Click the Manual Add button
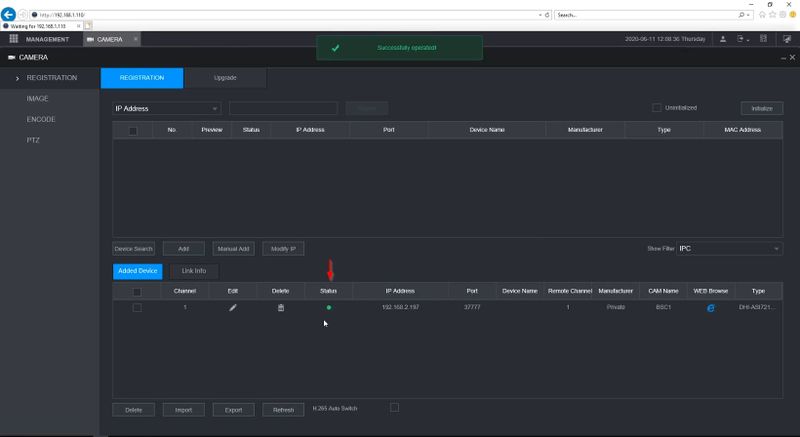The height and width of the screenshot is (437, 800). click(233, 249)
